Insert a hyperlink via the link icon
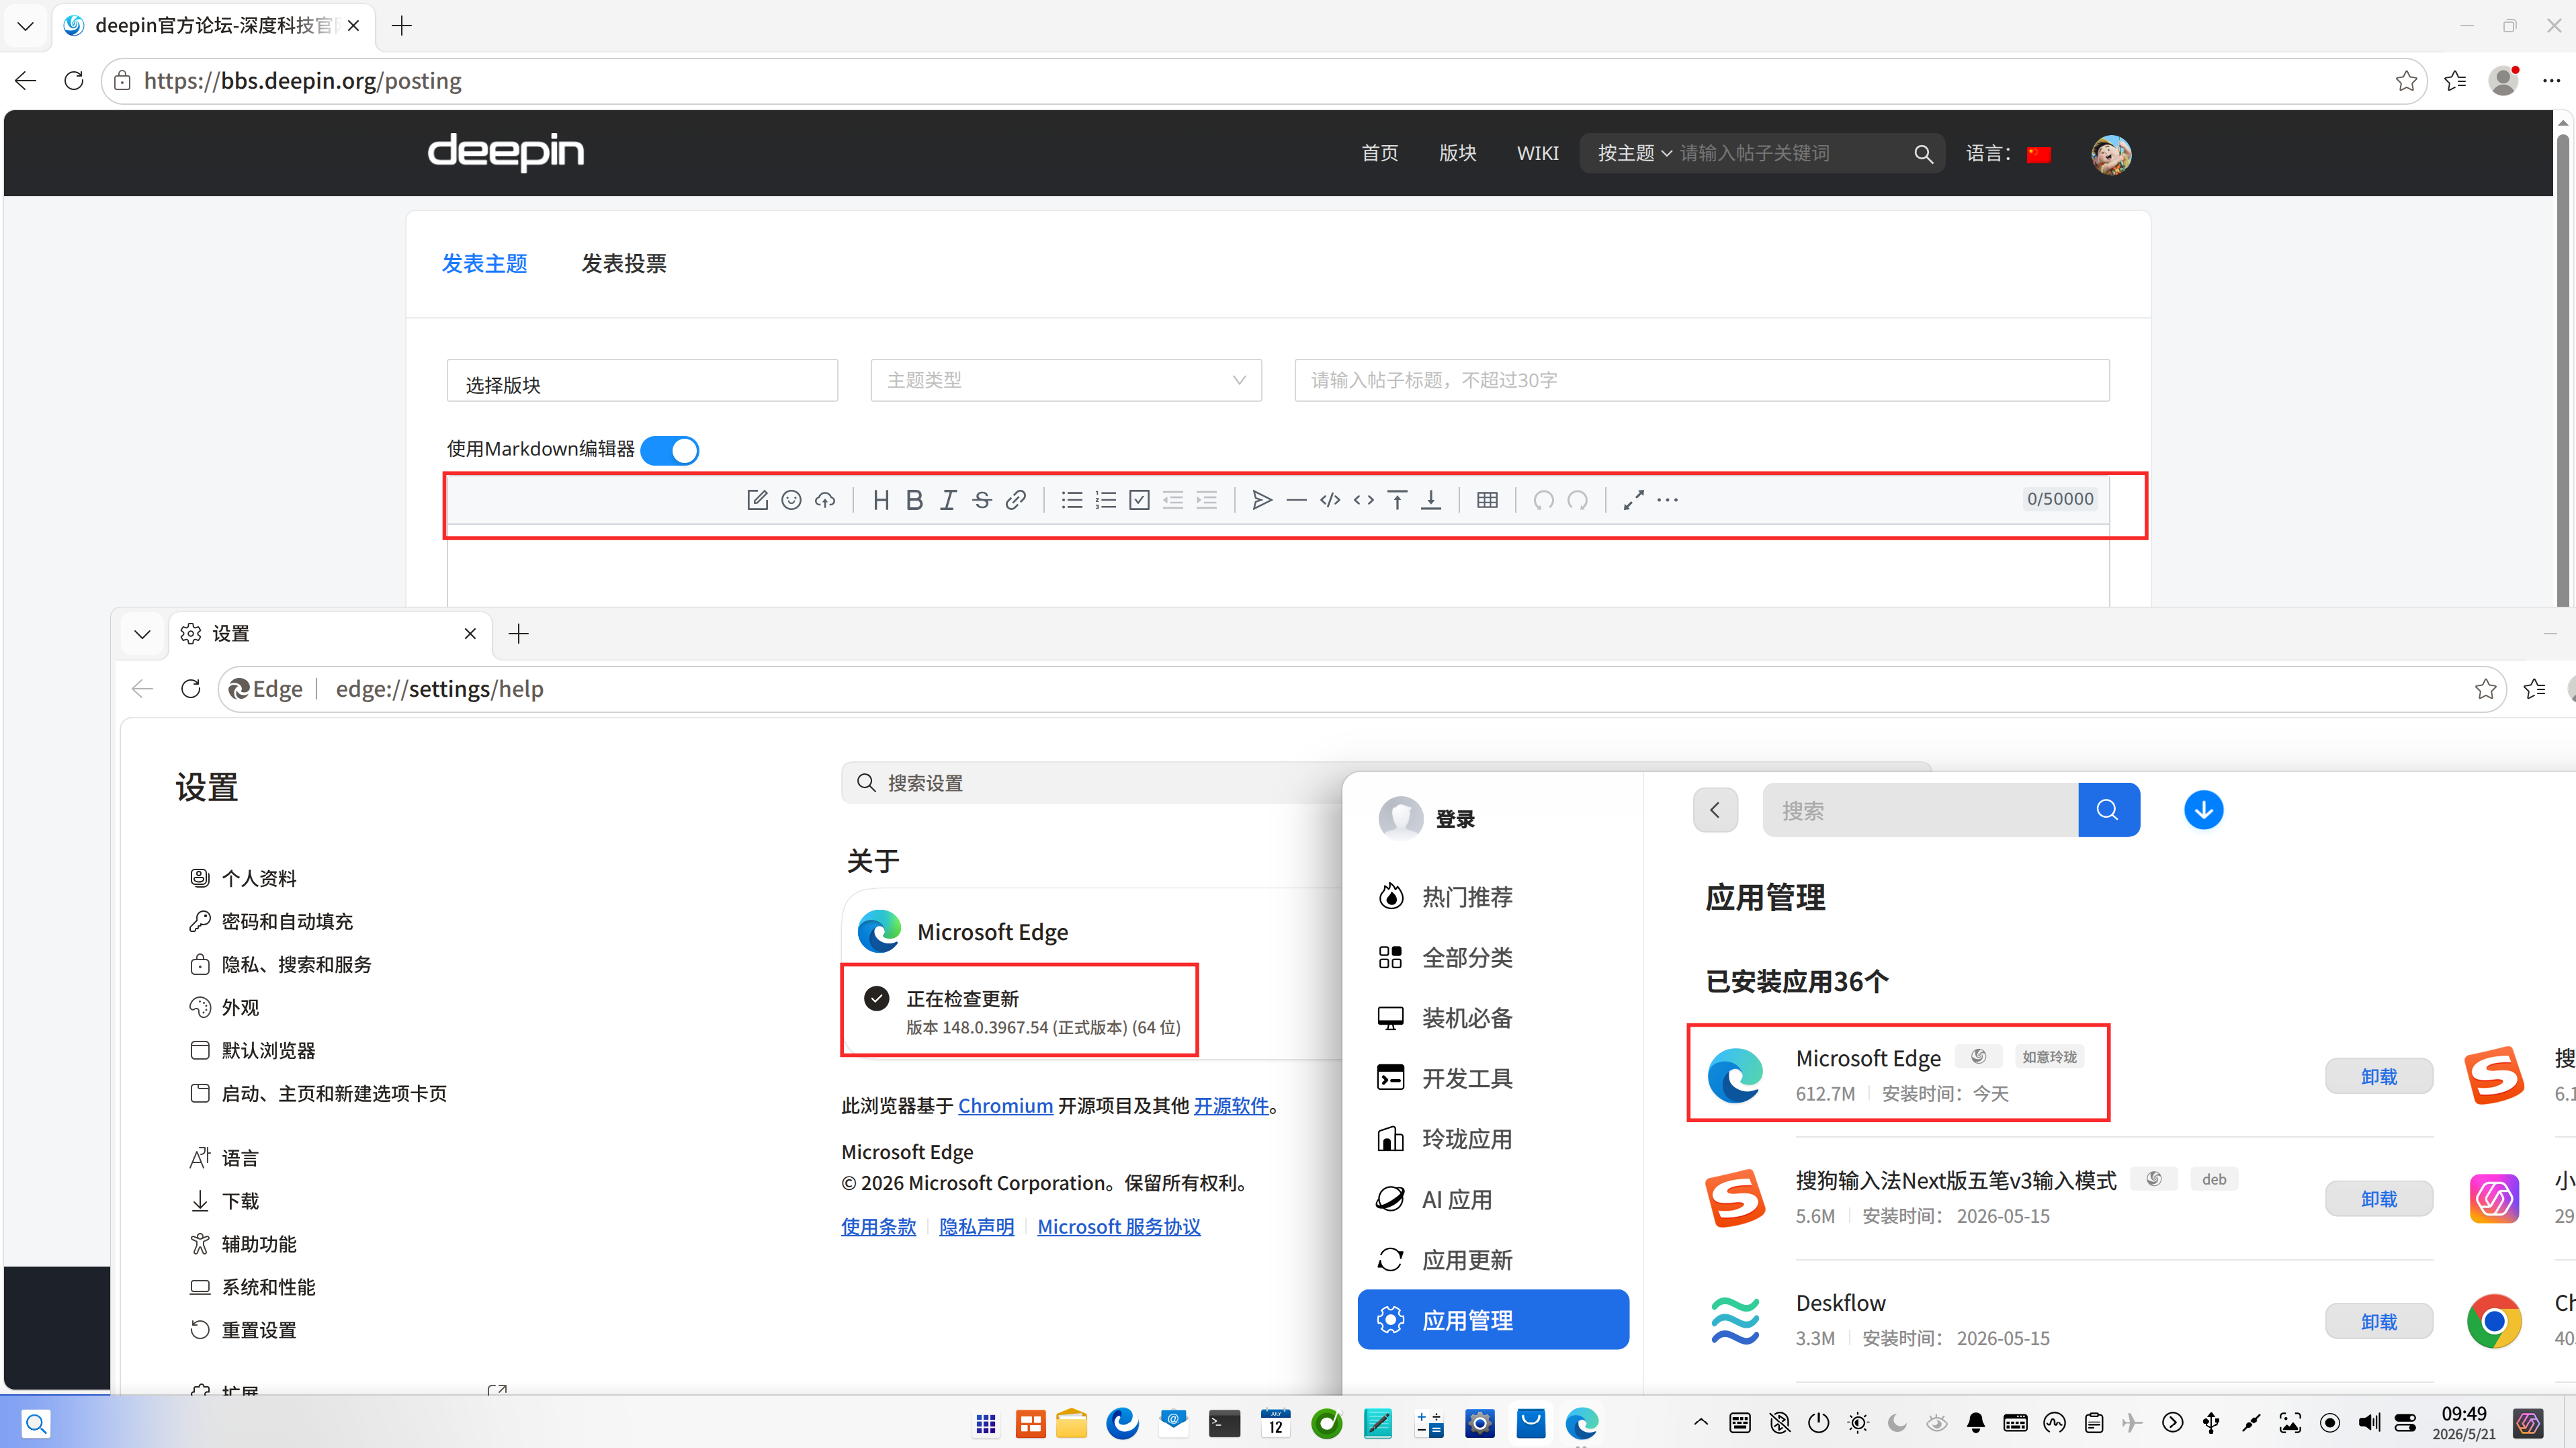This screenshot has height=1448, width=2576. [x=1016, y=500]
